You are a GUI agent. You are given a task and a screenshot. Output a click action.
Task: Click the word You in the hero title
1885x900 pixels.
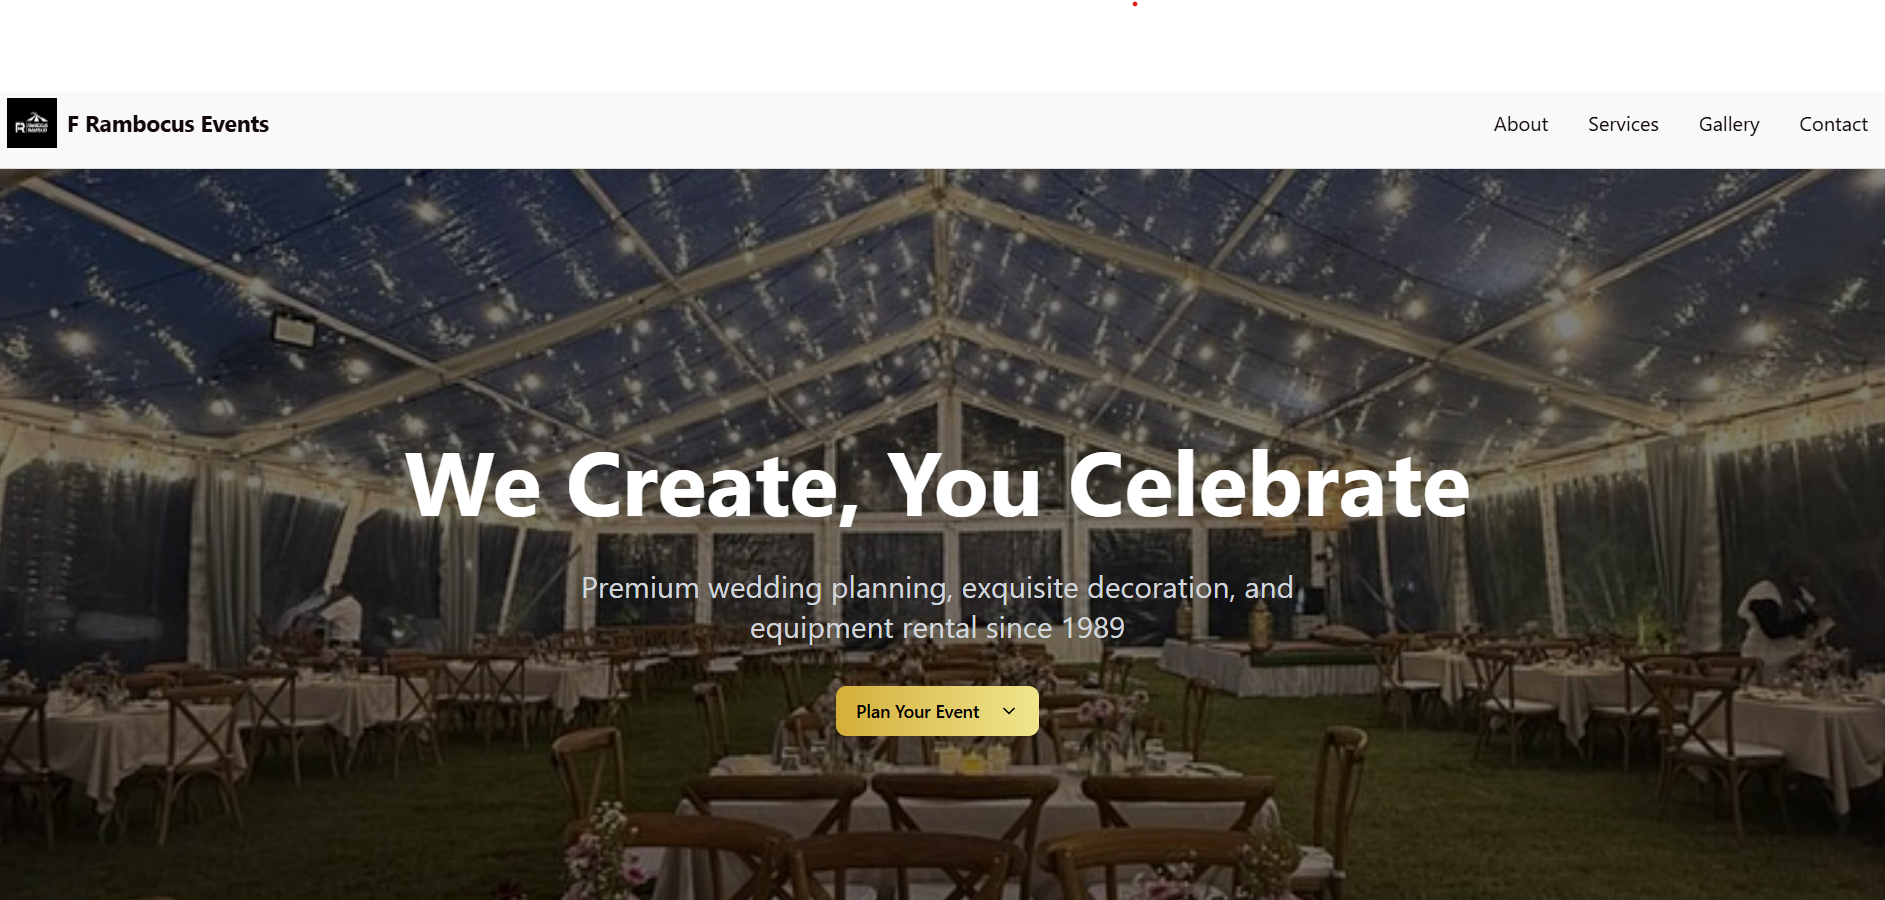pyautogui.click(x=964, y=486)
